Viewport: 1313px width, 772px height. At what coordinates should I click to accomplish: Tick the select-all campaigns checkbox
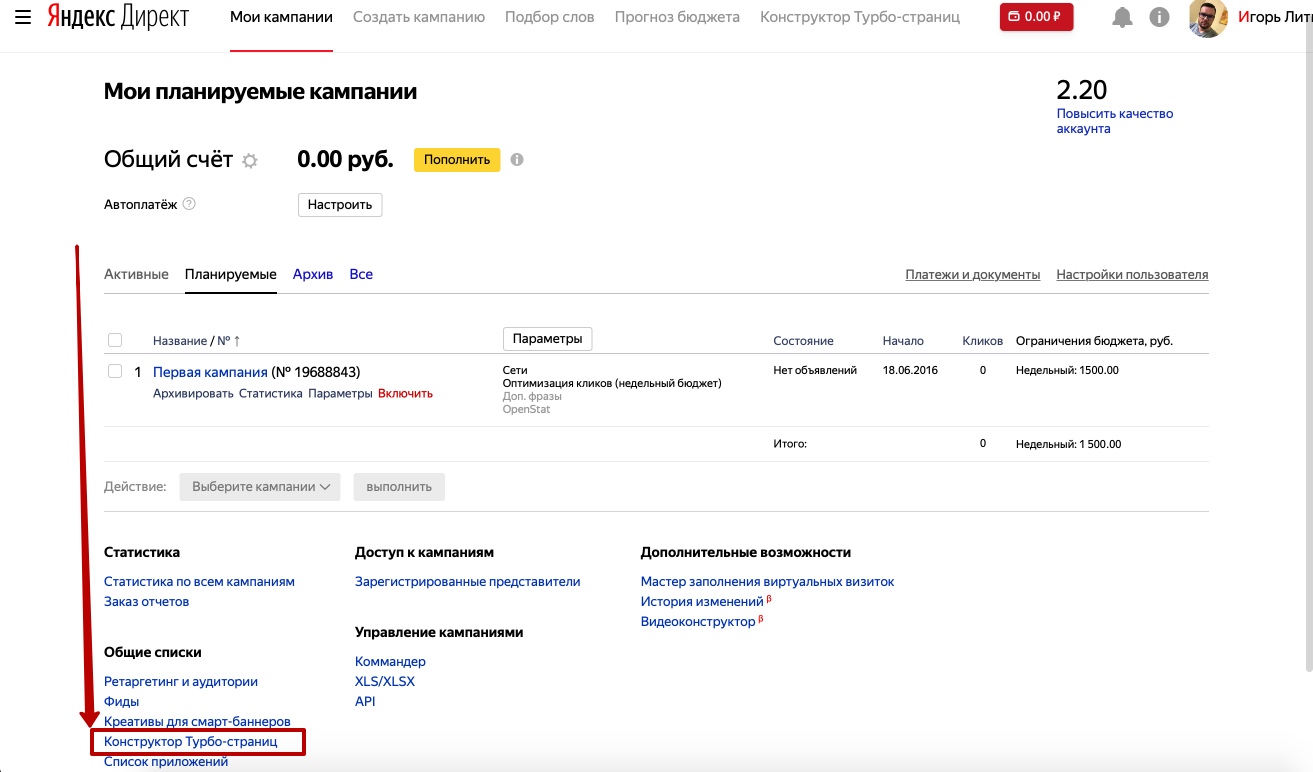114,340
